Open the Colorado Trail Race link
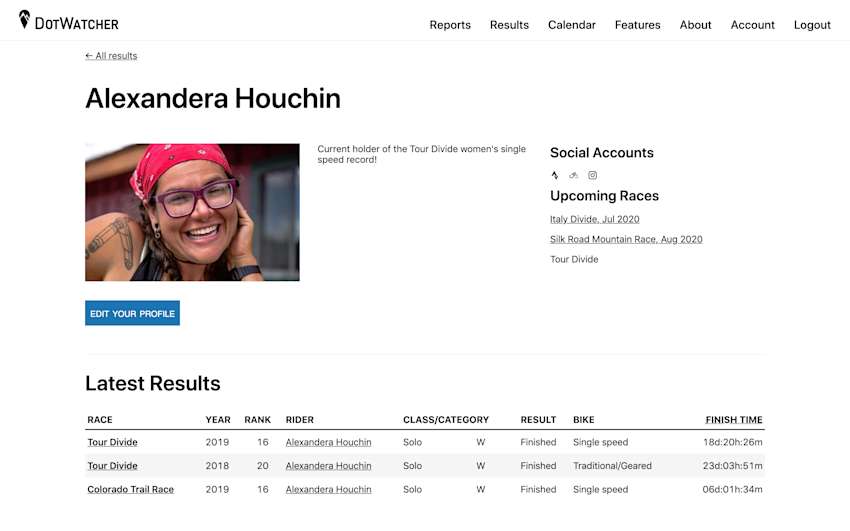Viewport: 850px width, 531px height. 131,489
